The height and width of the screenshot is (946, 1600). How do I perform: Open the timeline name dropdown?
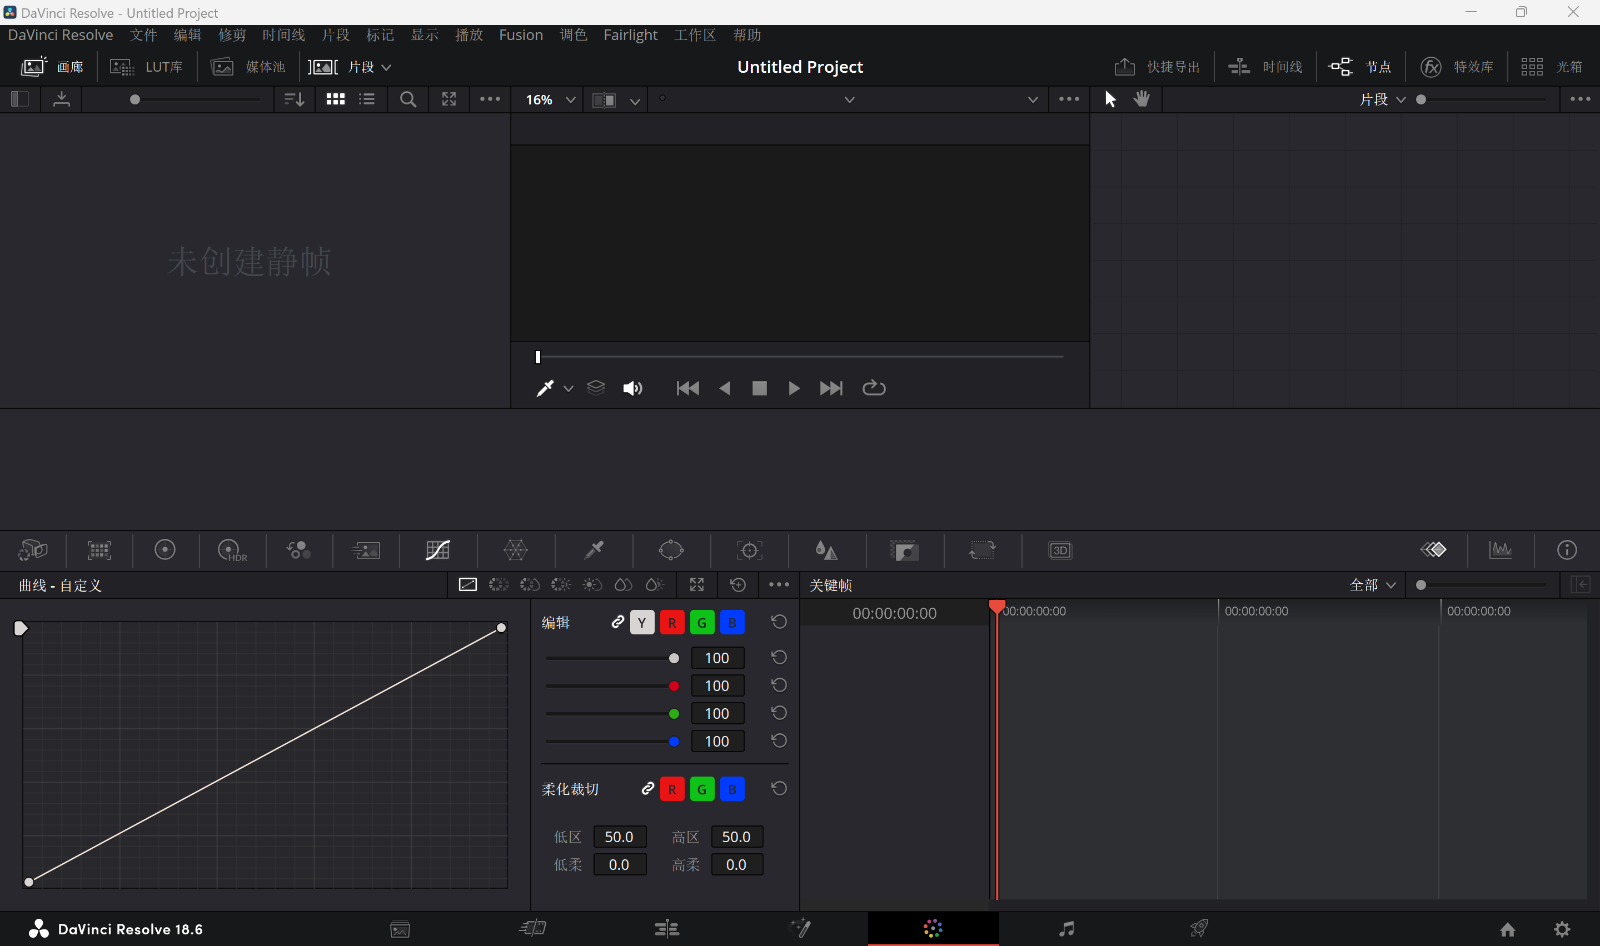point(849,99)
